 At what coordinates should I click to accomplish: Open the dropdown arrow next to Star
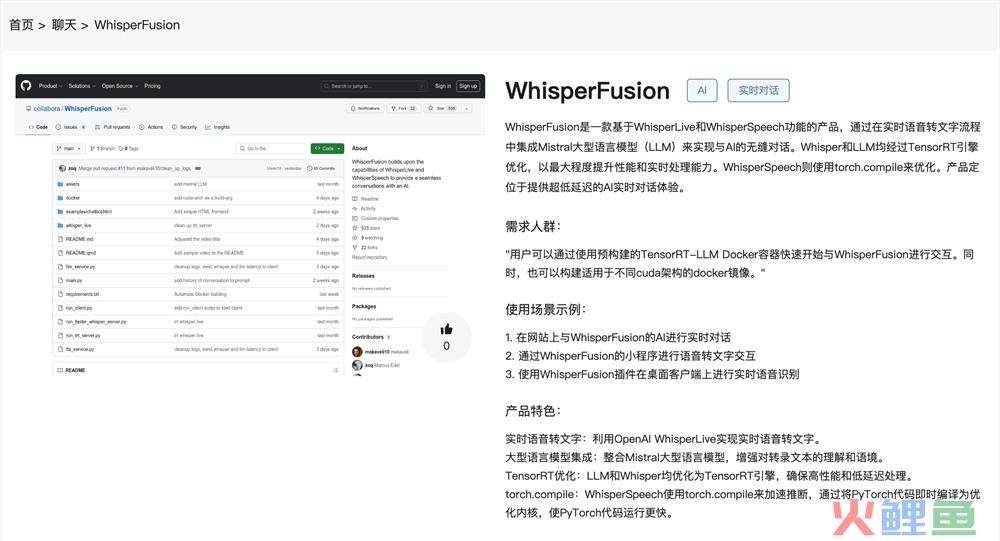click(x=467, y=108)
